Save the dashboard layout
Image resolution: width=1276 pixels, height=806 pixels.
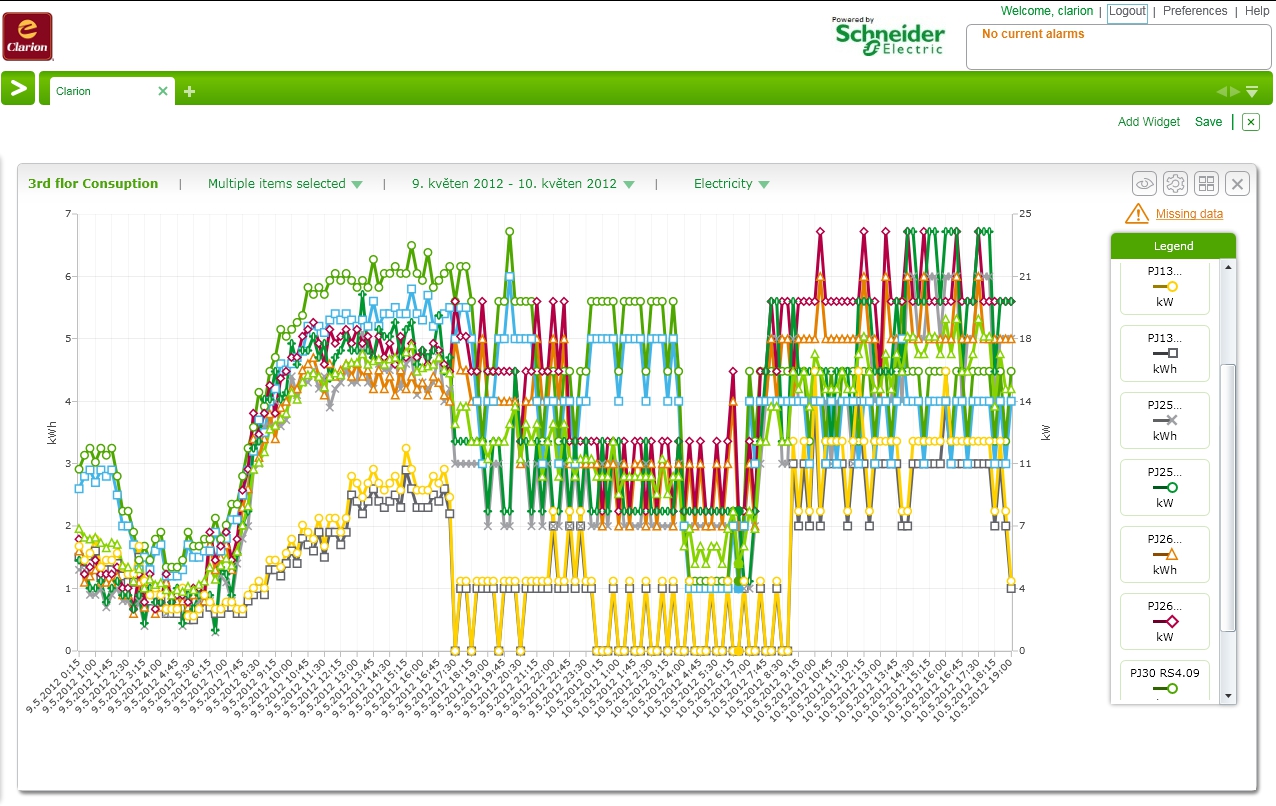point(1208,122)
